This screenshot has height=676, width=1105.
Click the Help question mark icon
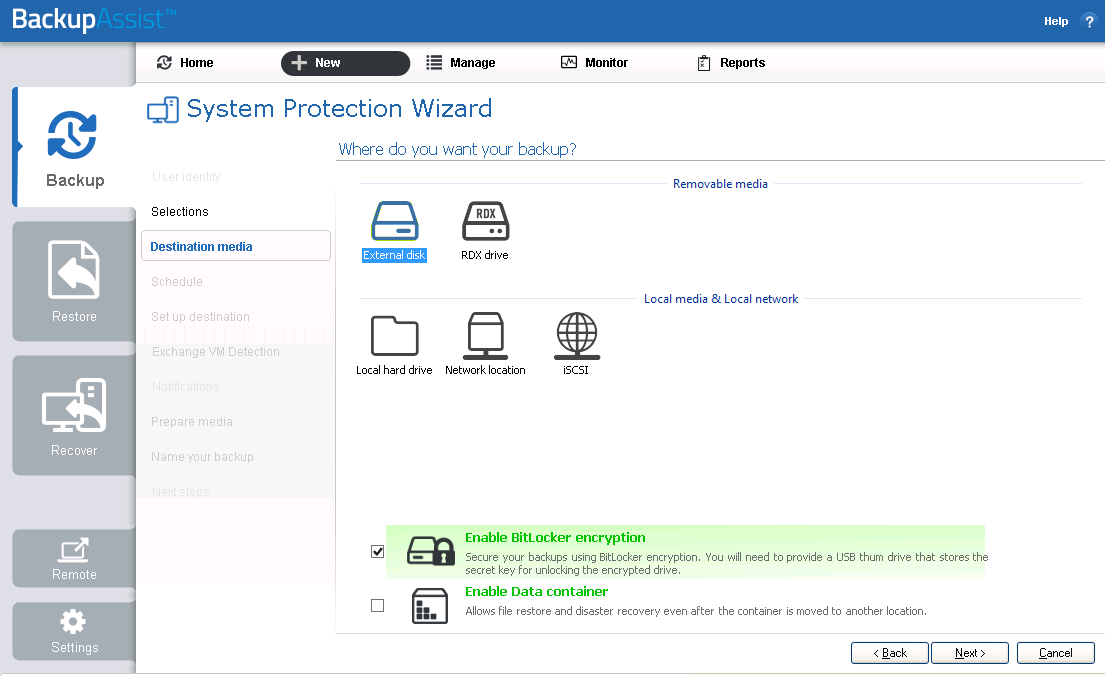click(1089, 21)
